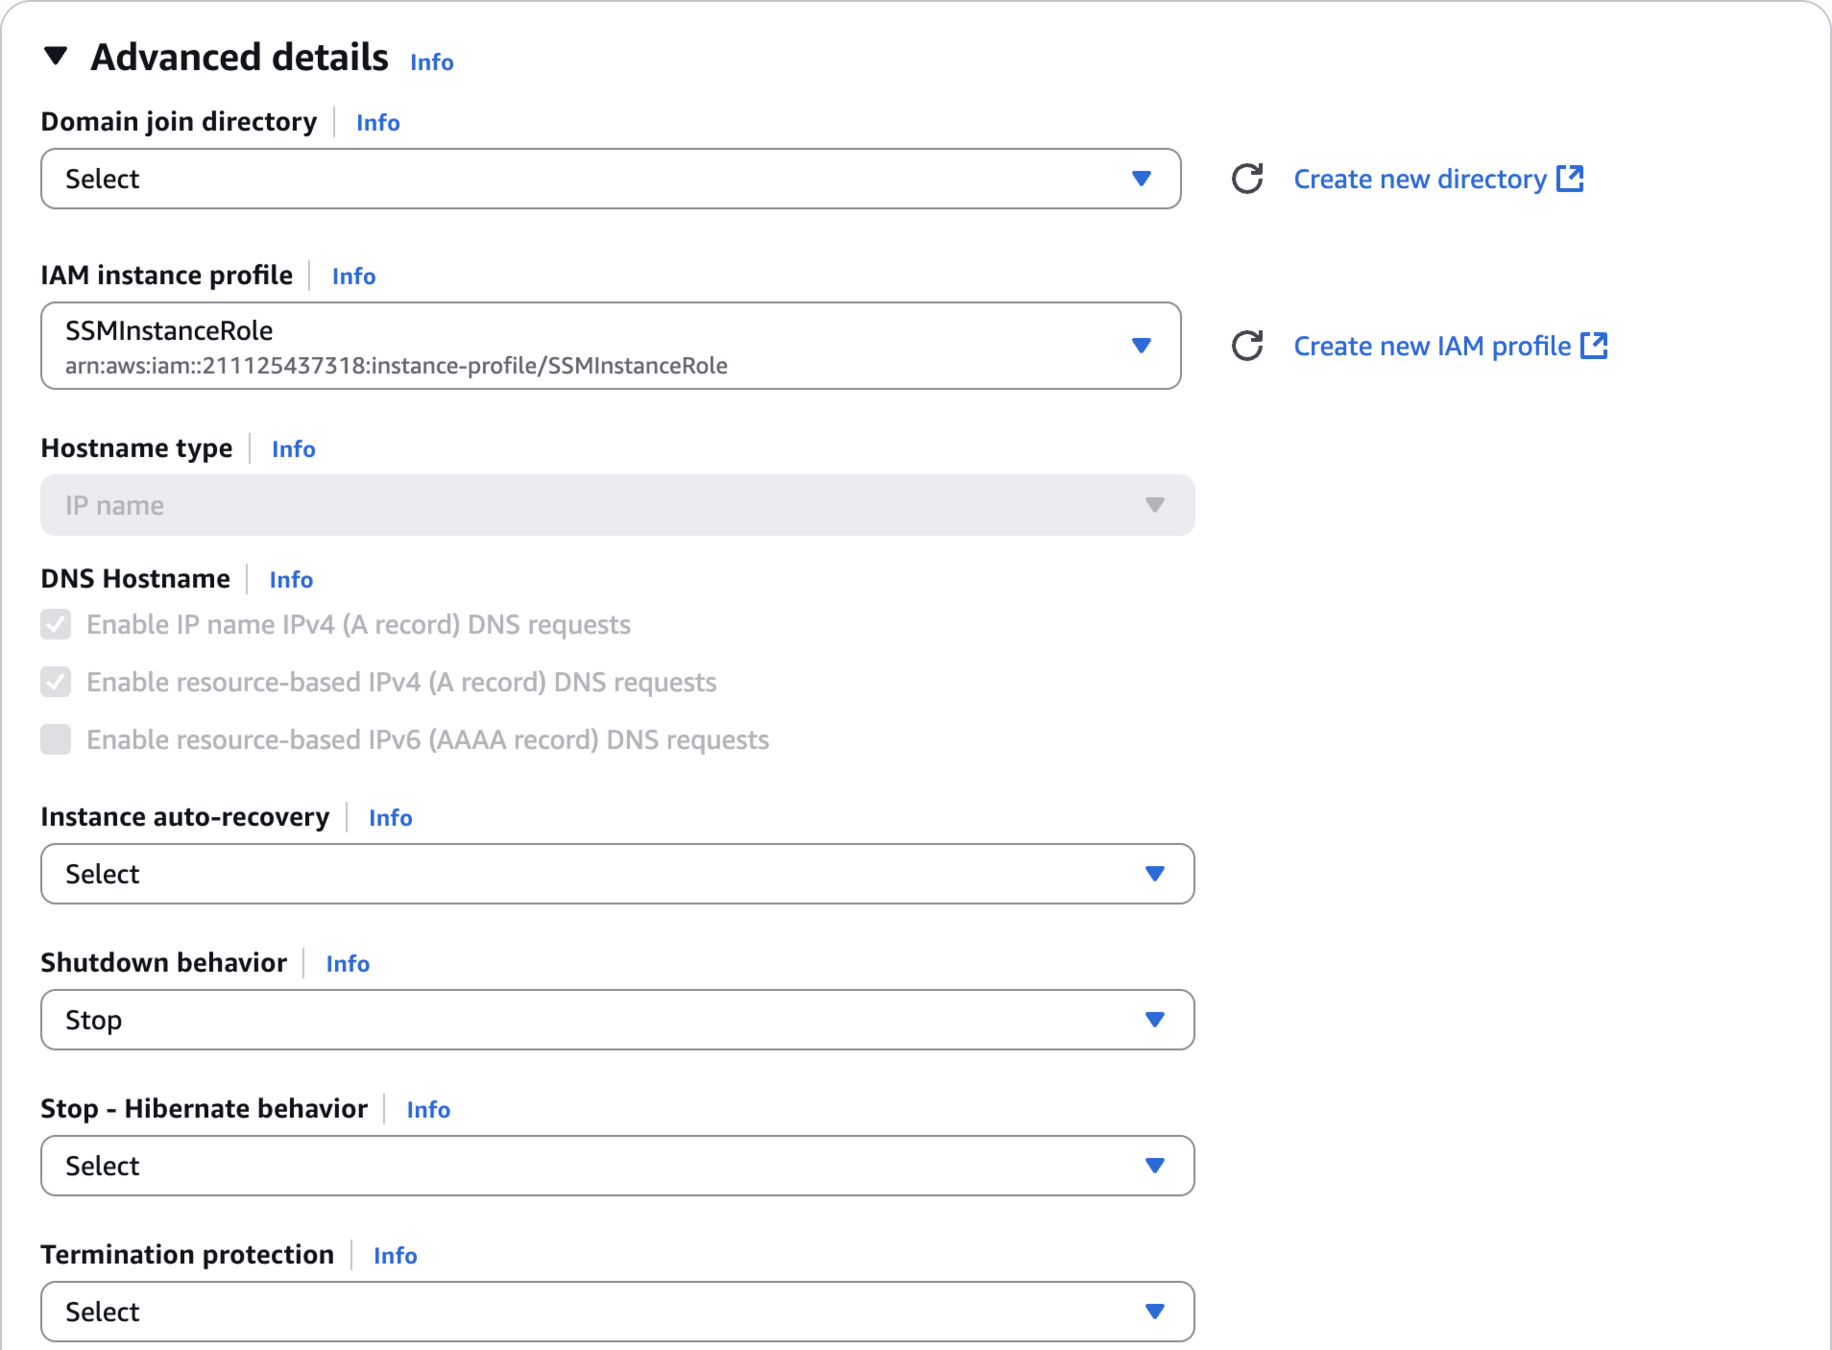Viewport: 1832px width, 1350px height.
Task: Expand the Termination protection dropdown
Action: pyautogui.click(x=617, y=1312)
